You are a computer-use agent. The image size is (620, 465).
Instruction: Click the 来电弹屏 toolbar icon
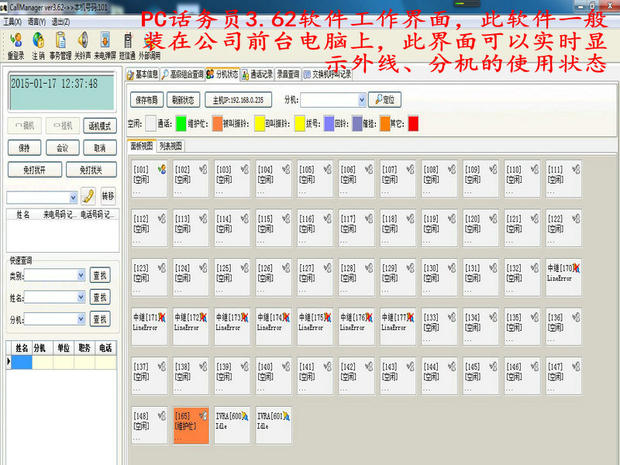point(105,45)
